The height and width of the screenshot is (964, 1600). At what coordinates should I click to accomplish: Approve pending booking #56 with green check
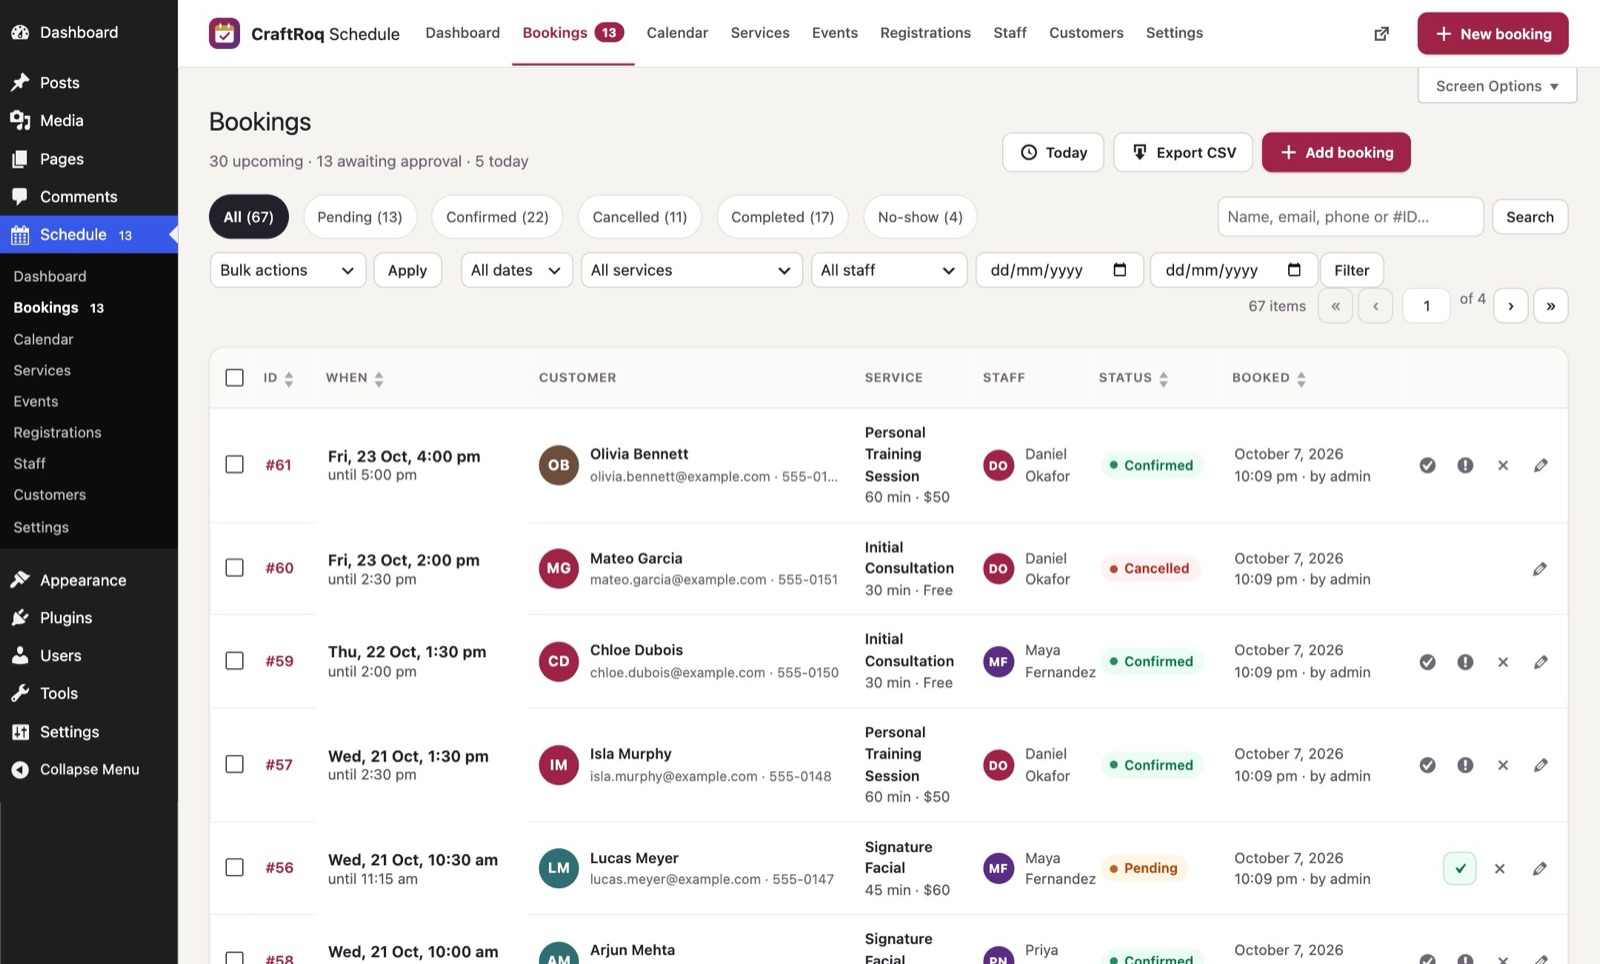[1460, 868]
